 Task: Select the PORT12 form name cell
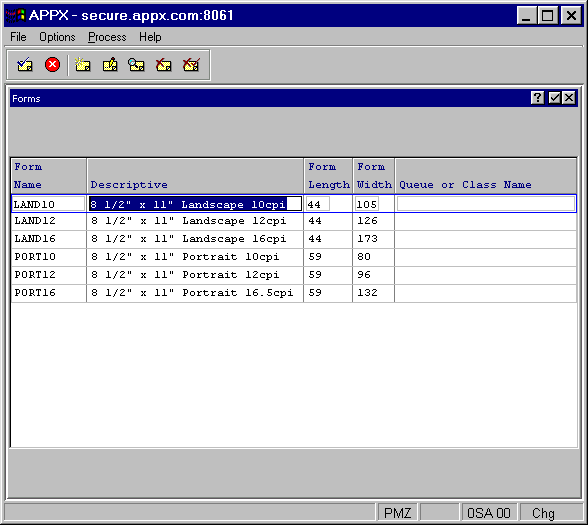point(49,275)
